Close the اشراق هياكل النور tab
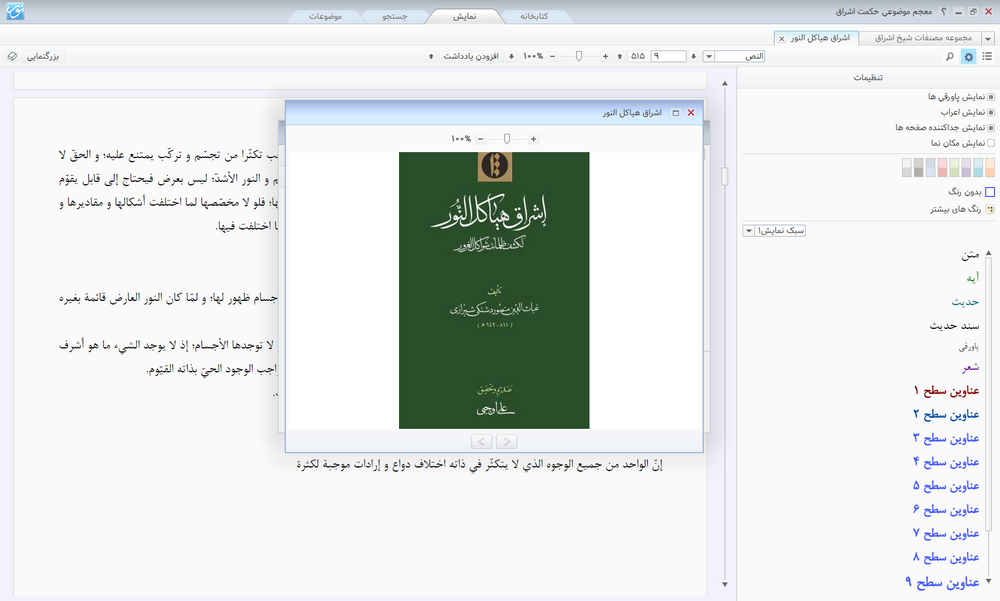The height and width of the screenshot is (601, 1000). click(x=781, y=39)
